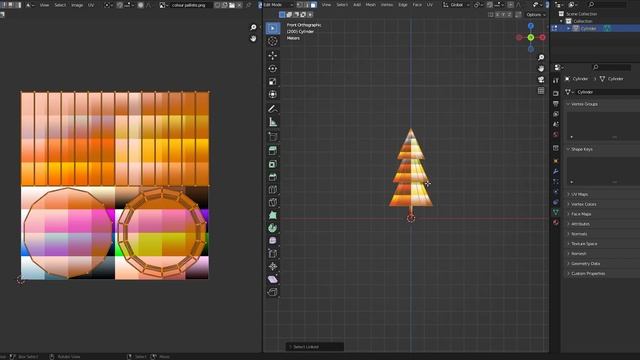Choose the Extrude Region tool
640x360 pixels.
pos(273,151)
